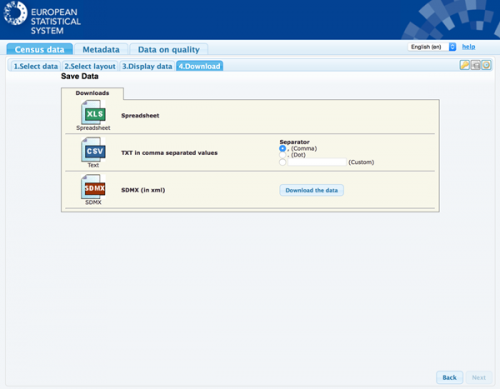Screen dimensions: 500x389
Task: Open the help link
Action: point(468,47)
